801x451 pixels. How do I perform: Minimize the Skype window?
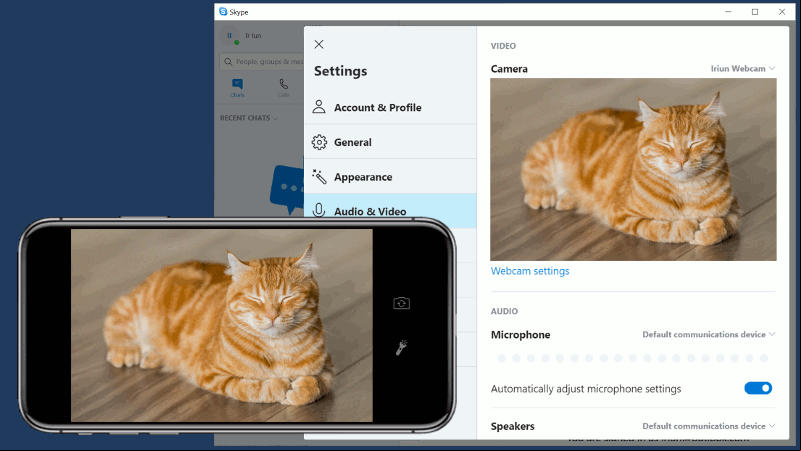click(728, 11)
